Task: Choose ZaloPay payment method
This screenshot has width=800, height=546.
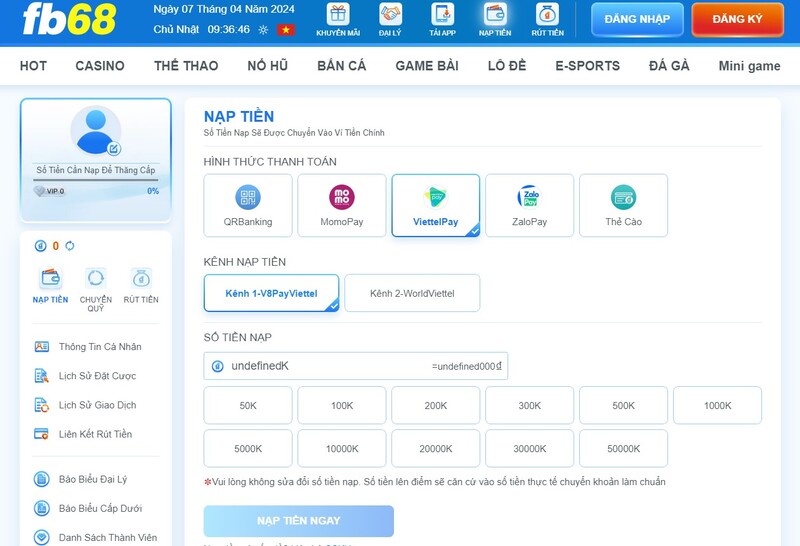Action: [530, 206]
